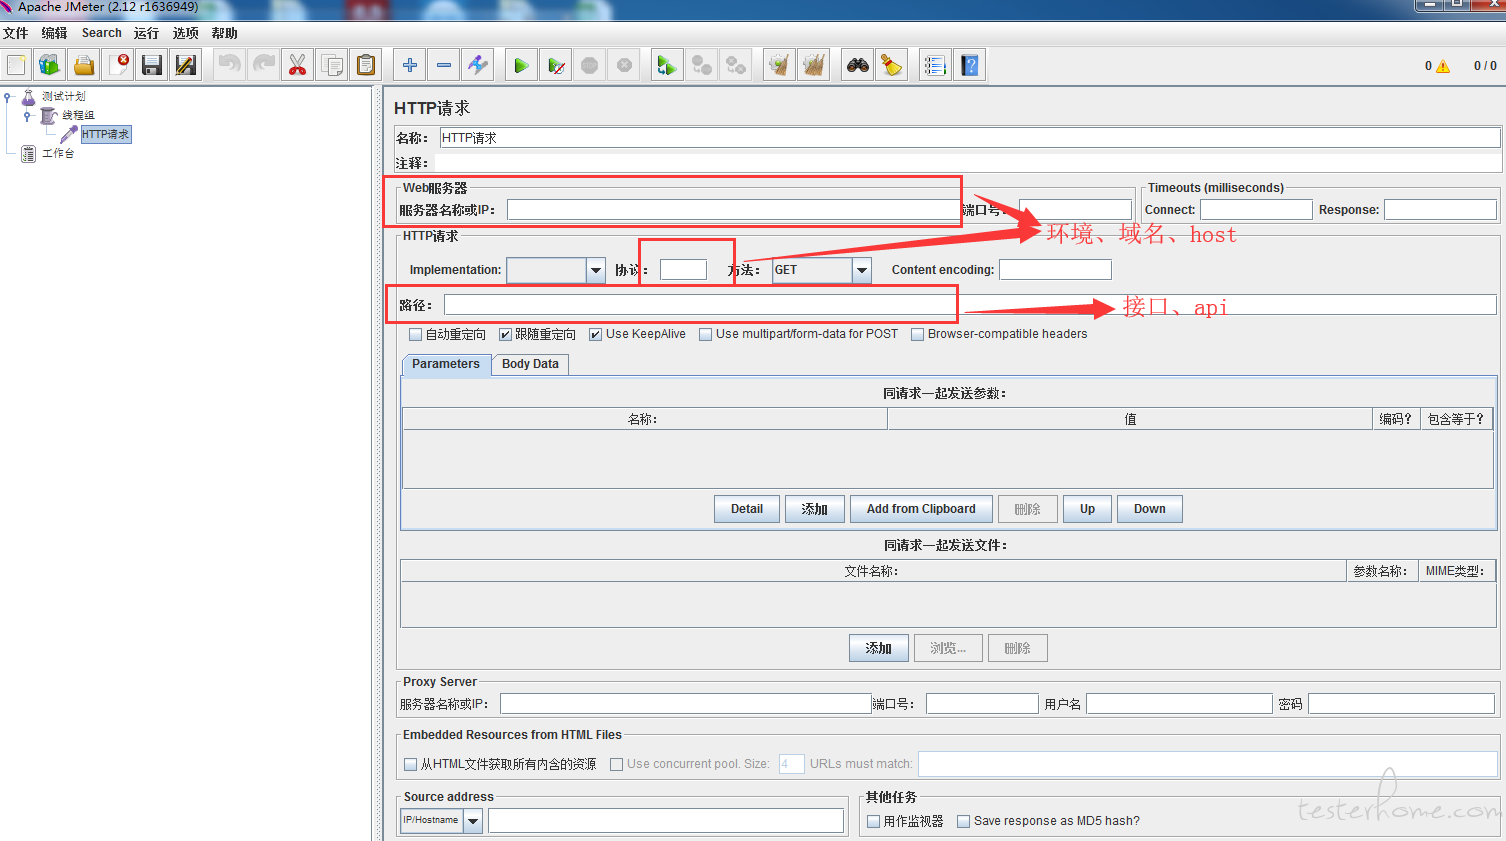
Task: Click the 名称 name input field
Action: pos(970,138)
